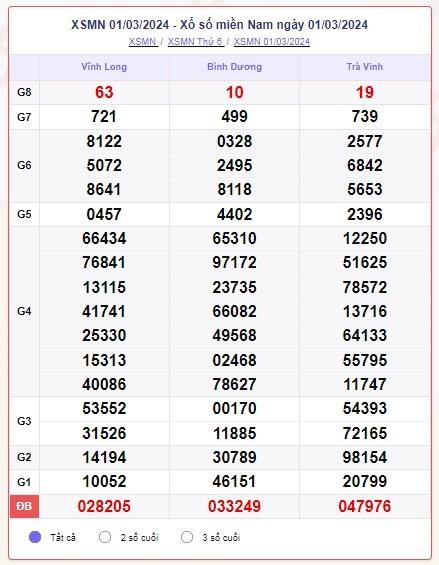This screenshot has height=565, width=439.
Task: Click the Bình Dương column header
Action: pyautogui.click(x=234, y=67)
